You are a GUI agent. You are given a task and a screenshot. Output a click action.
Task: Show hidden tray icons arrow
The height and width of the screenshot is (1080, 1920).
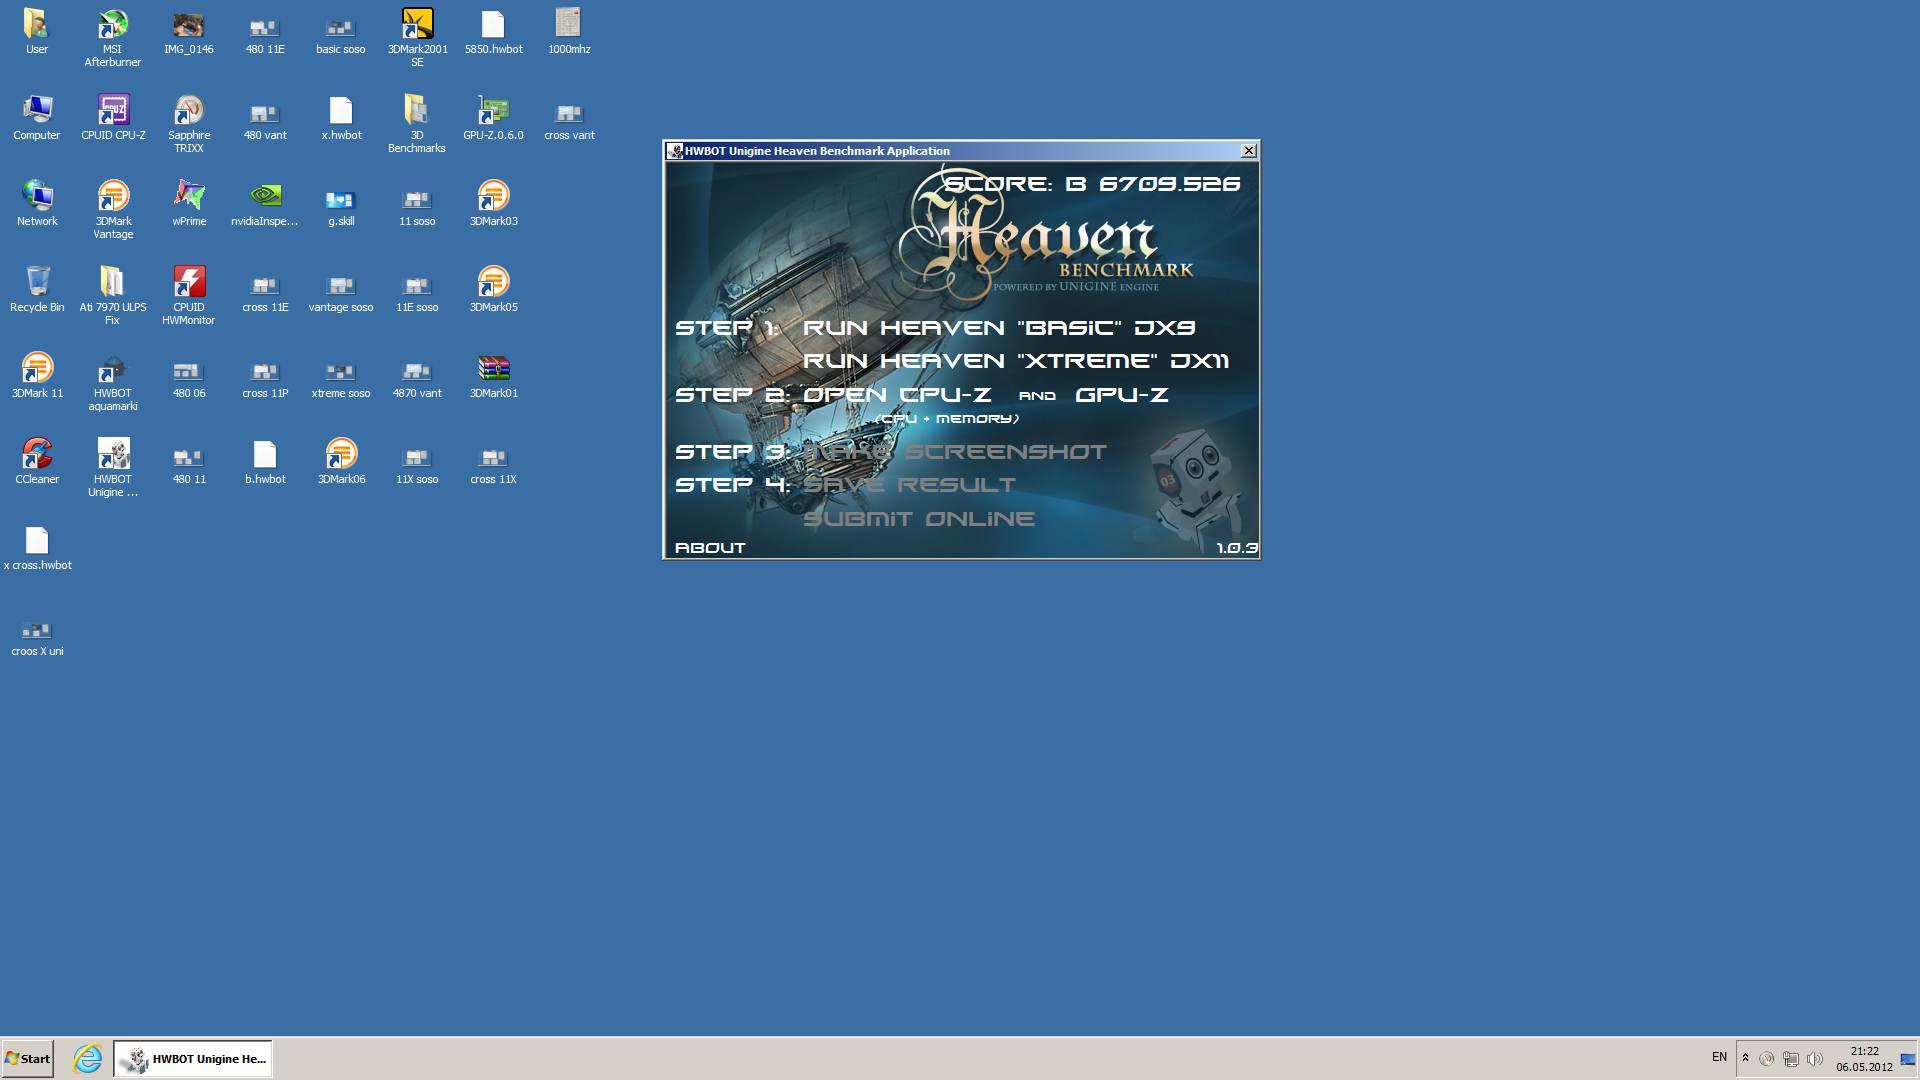coord(1745,1058)
